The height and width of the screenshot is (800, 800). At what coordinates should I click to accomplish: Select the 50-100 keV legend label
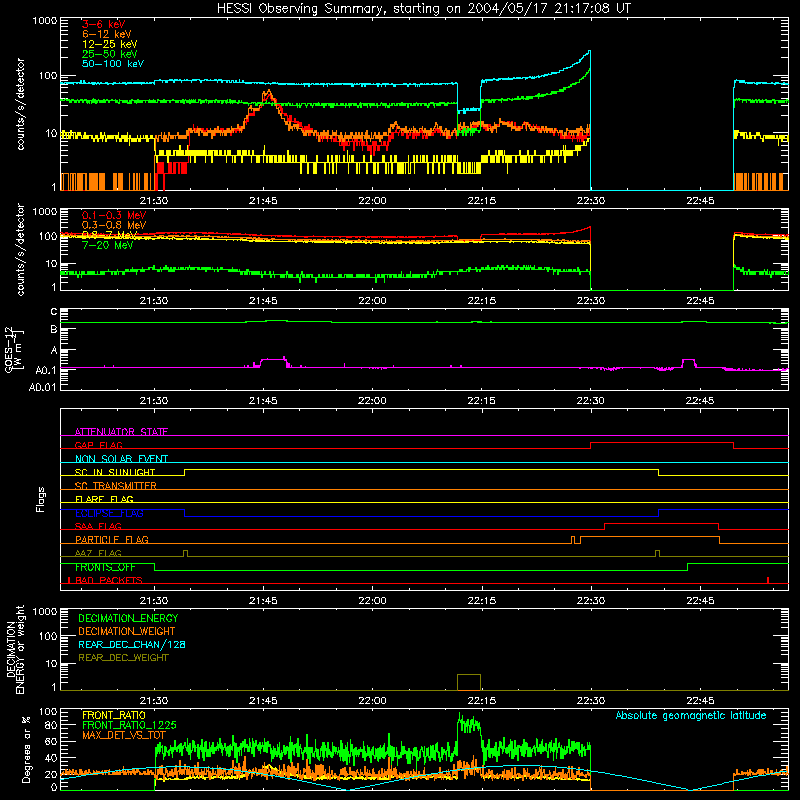(x=113, y=64)
